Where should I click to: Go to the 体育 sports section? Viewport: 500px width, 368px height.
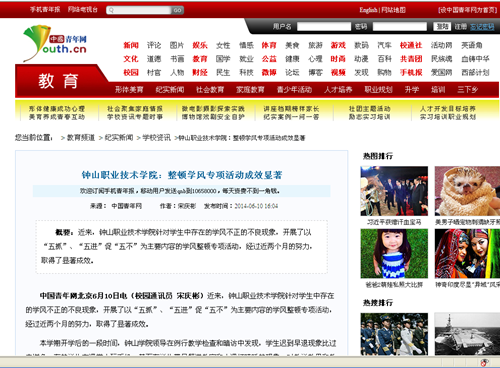click(x=269, y=45)
